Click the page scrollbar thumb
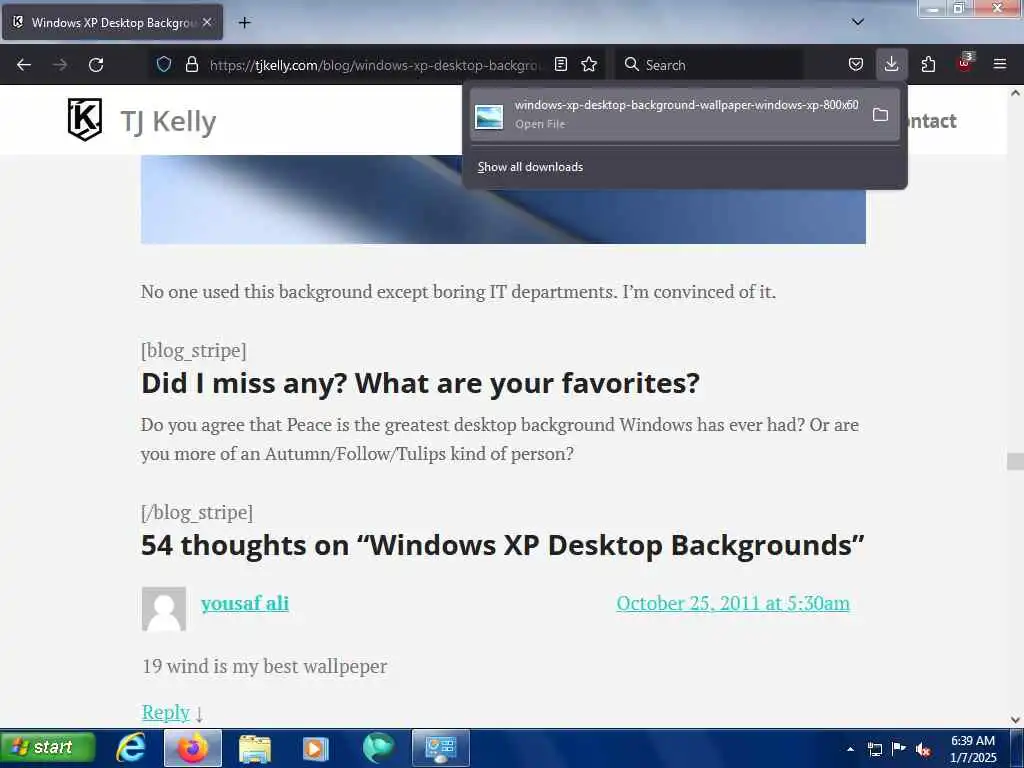Image resolution: width=1024 pixels, height=768 pixels. (1015, 461)
